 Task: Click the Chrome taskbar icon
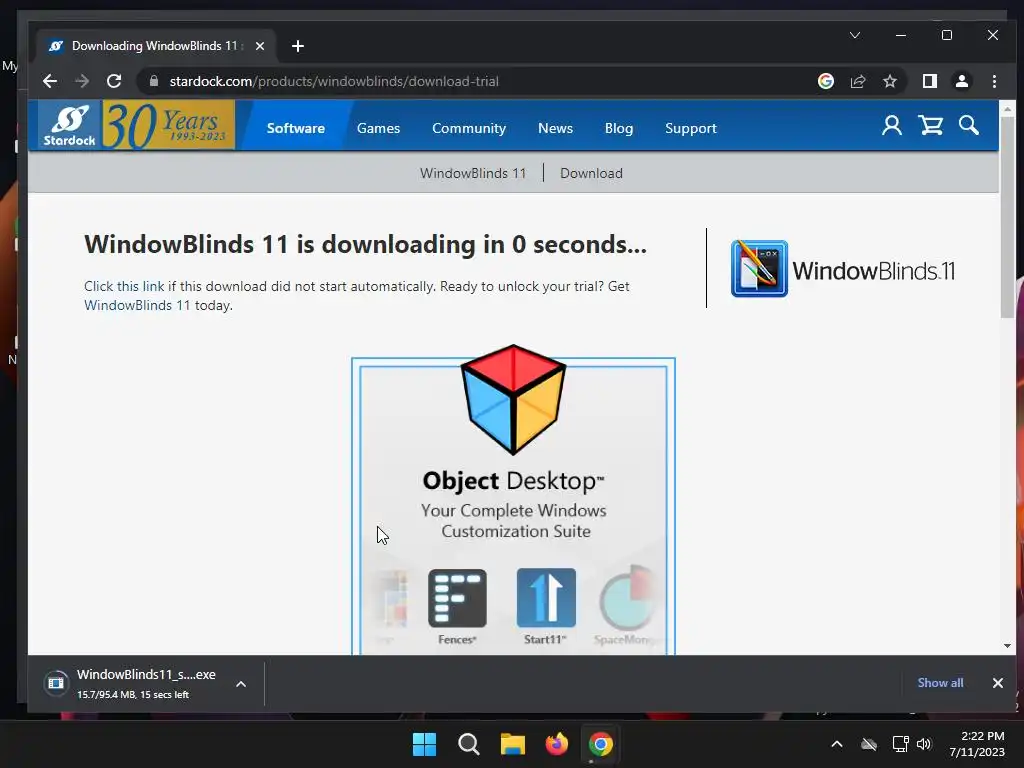[601, 744]
